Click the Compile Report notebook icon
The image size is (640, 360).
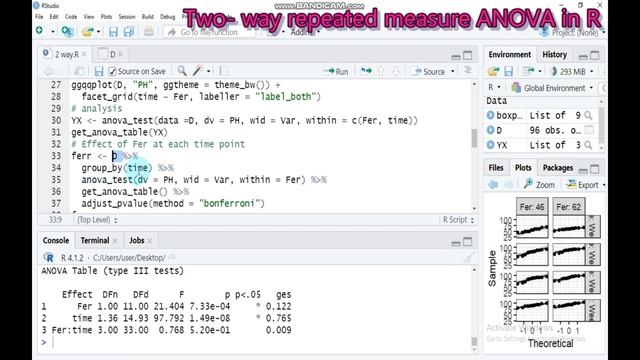pyautogui.click(x=224, y=71)
